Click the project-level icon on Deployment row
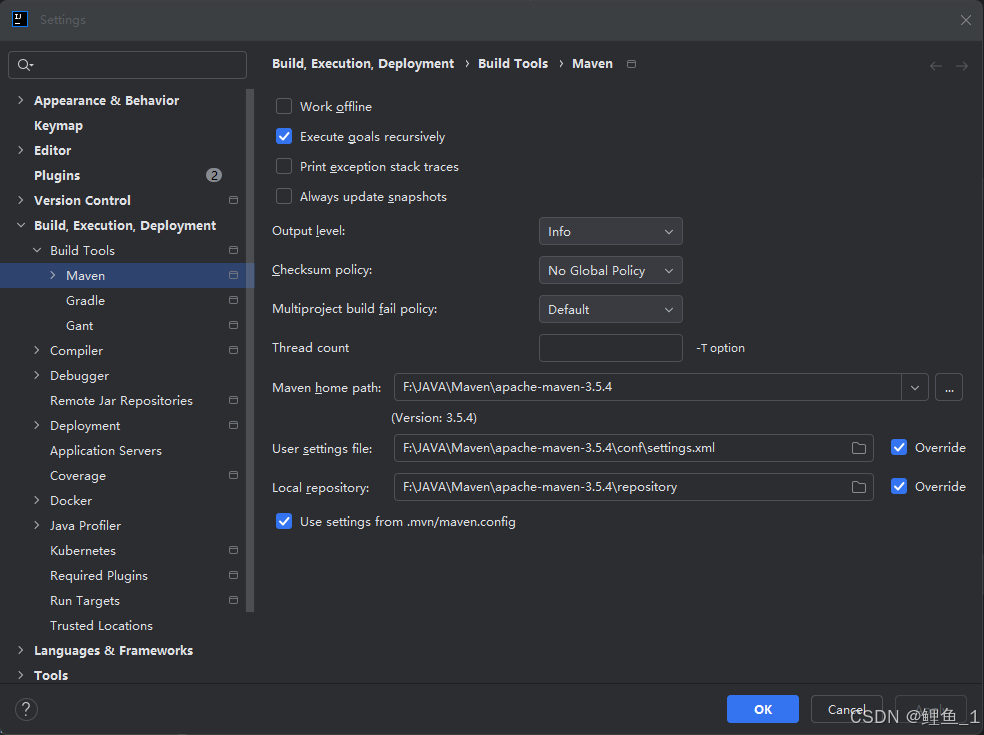 [x=233, y=426]
